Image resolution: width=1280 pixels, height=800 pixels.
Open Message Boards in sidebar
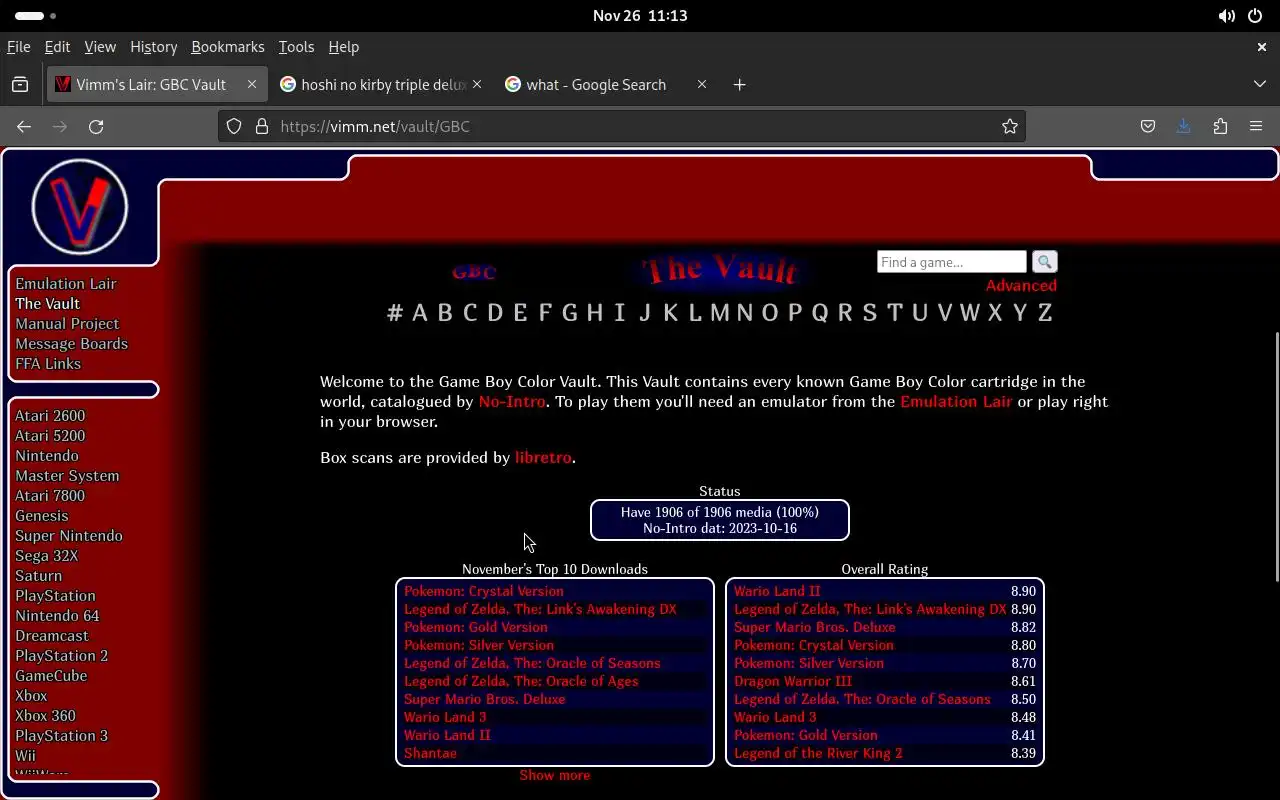click(x=72, y=344)
